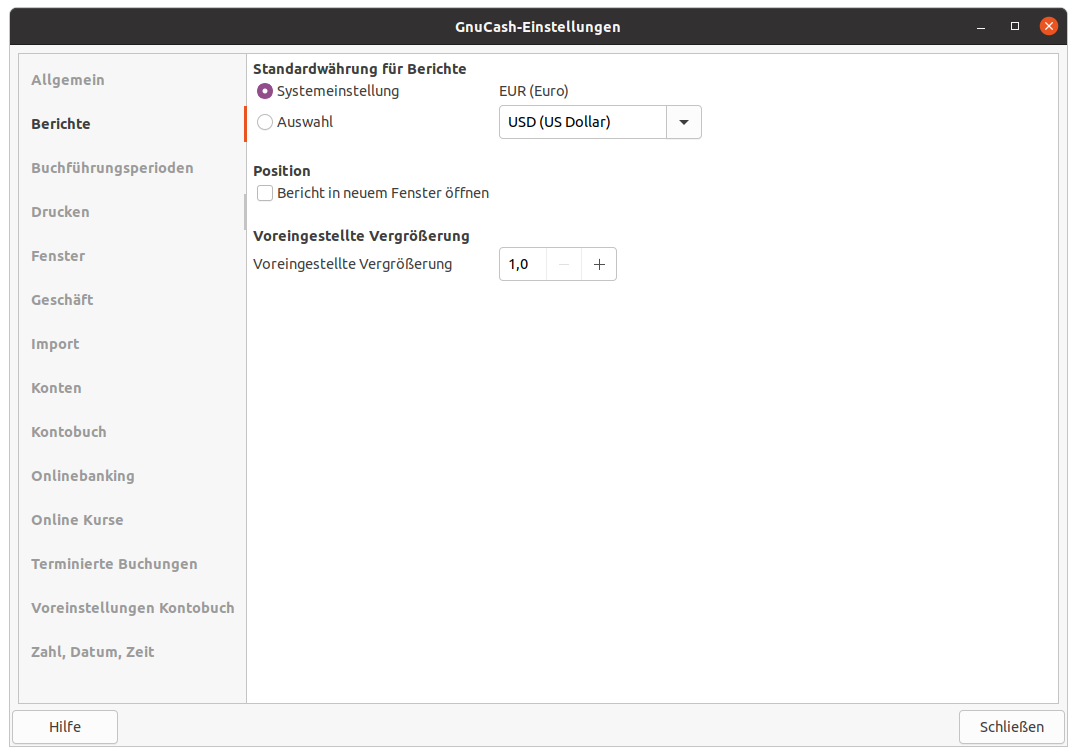Open the Geschäft preferences tab

(x=62, y=300)
